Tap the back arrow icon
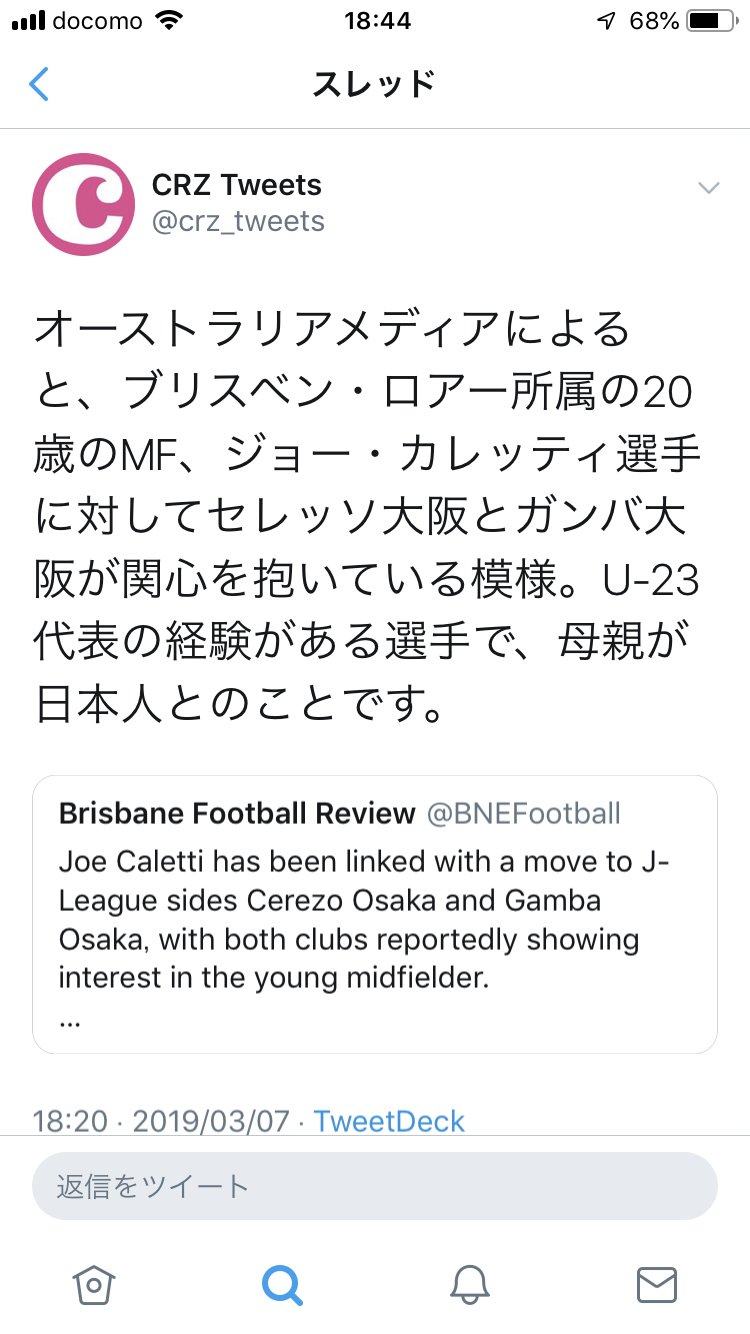This screenshot has width=750, height=1334. tap(39, 84)
